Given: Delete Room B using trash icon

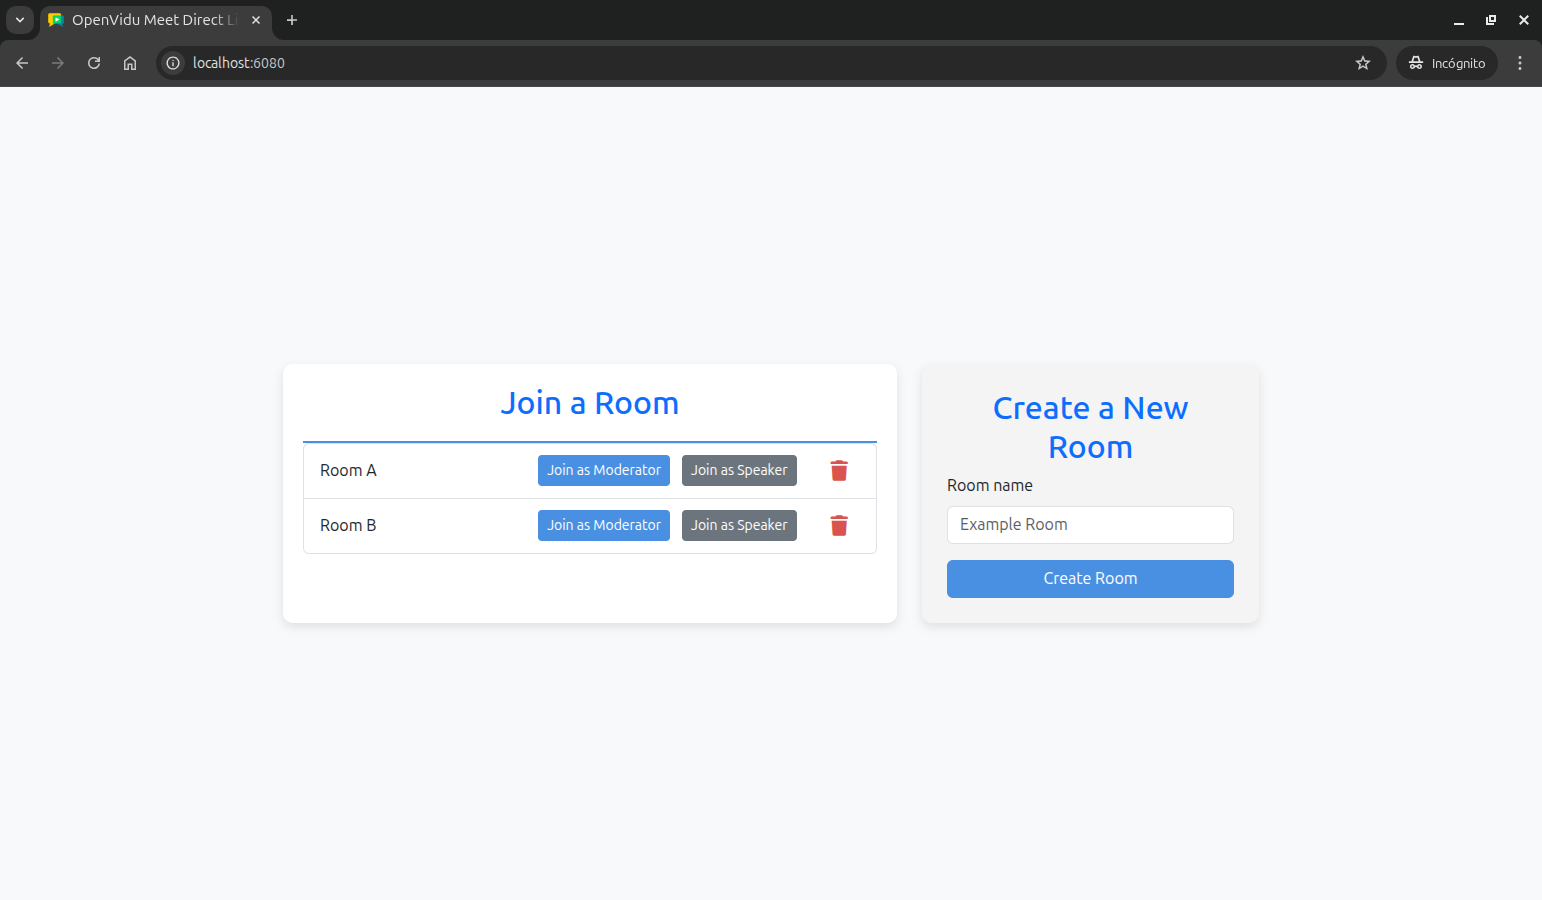Looking at the screenshot, I should pos(839,526).
